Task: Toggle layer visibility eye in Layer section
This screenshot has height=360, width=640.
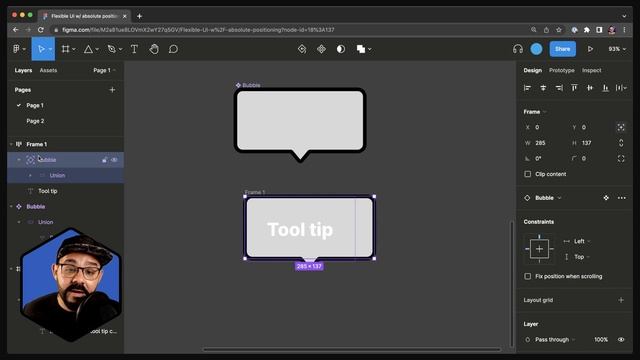Action: point(621,340)
